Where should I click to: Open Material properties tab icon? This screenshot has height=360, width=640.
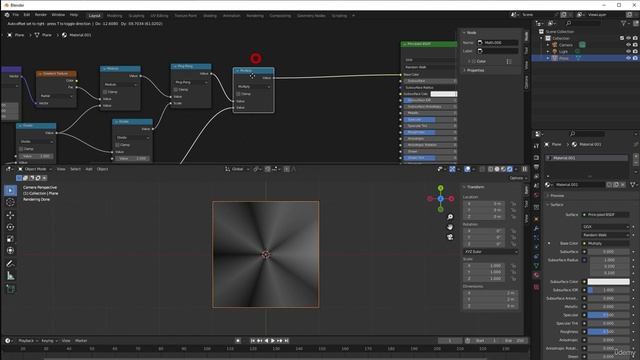click(x=536, y=275)
